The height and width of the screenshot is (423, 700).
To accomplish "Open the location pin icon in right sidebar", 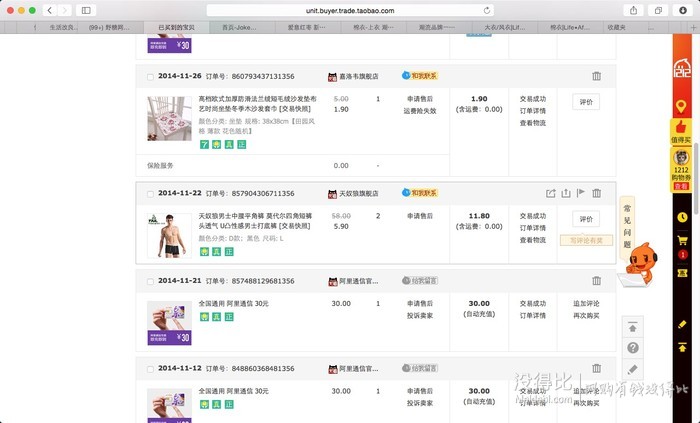I will (681, 107).
